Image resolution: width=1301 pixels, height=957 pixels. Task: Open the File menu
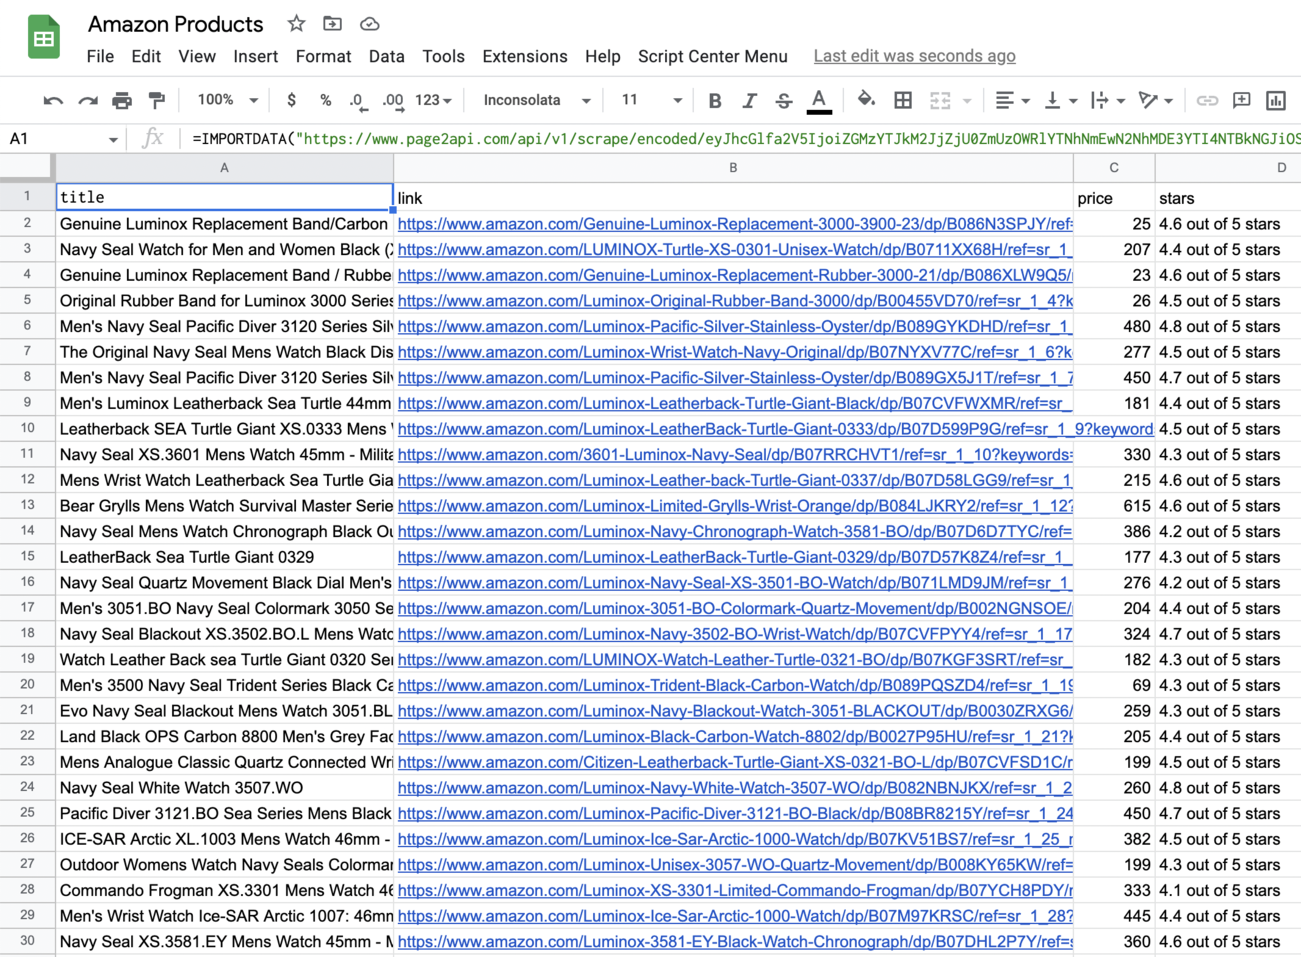pyautogui.click(x=100, y=56)
